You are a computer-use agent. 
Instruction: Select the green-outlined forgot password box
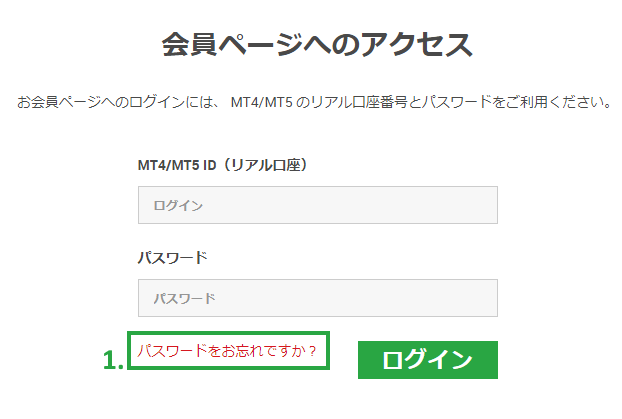click(227, 351)
